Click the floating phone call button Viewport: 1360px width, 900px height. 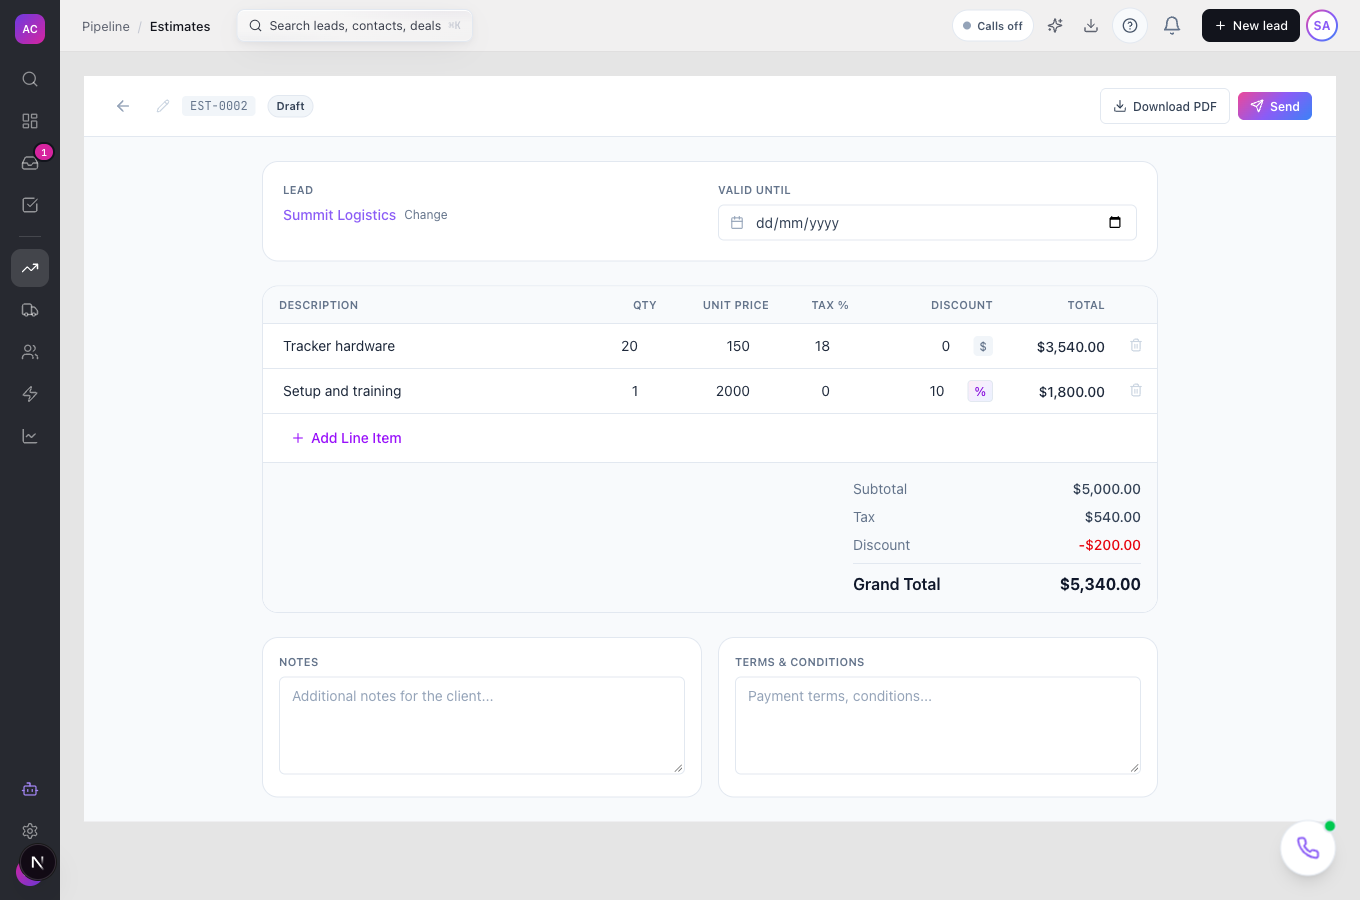coord(1308,848)
